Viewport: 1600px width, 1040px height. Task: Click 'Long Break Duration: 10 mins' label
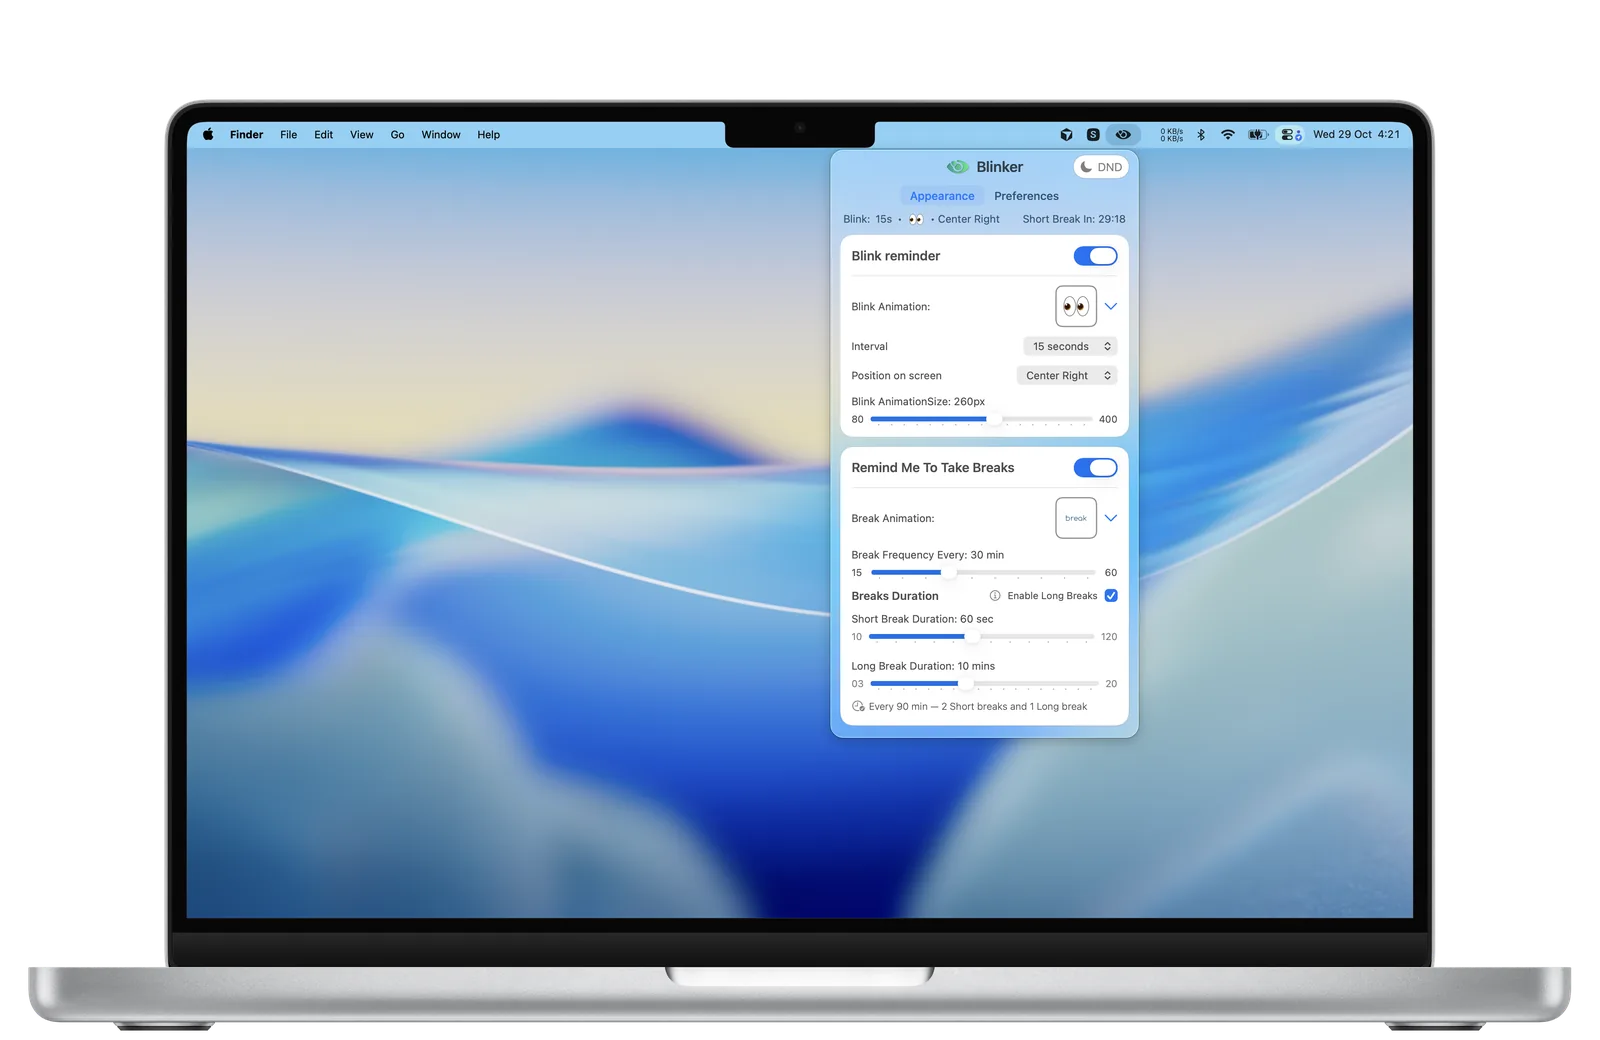(923, 666)
